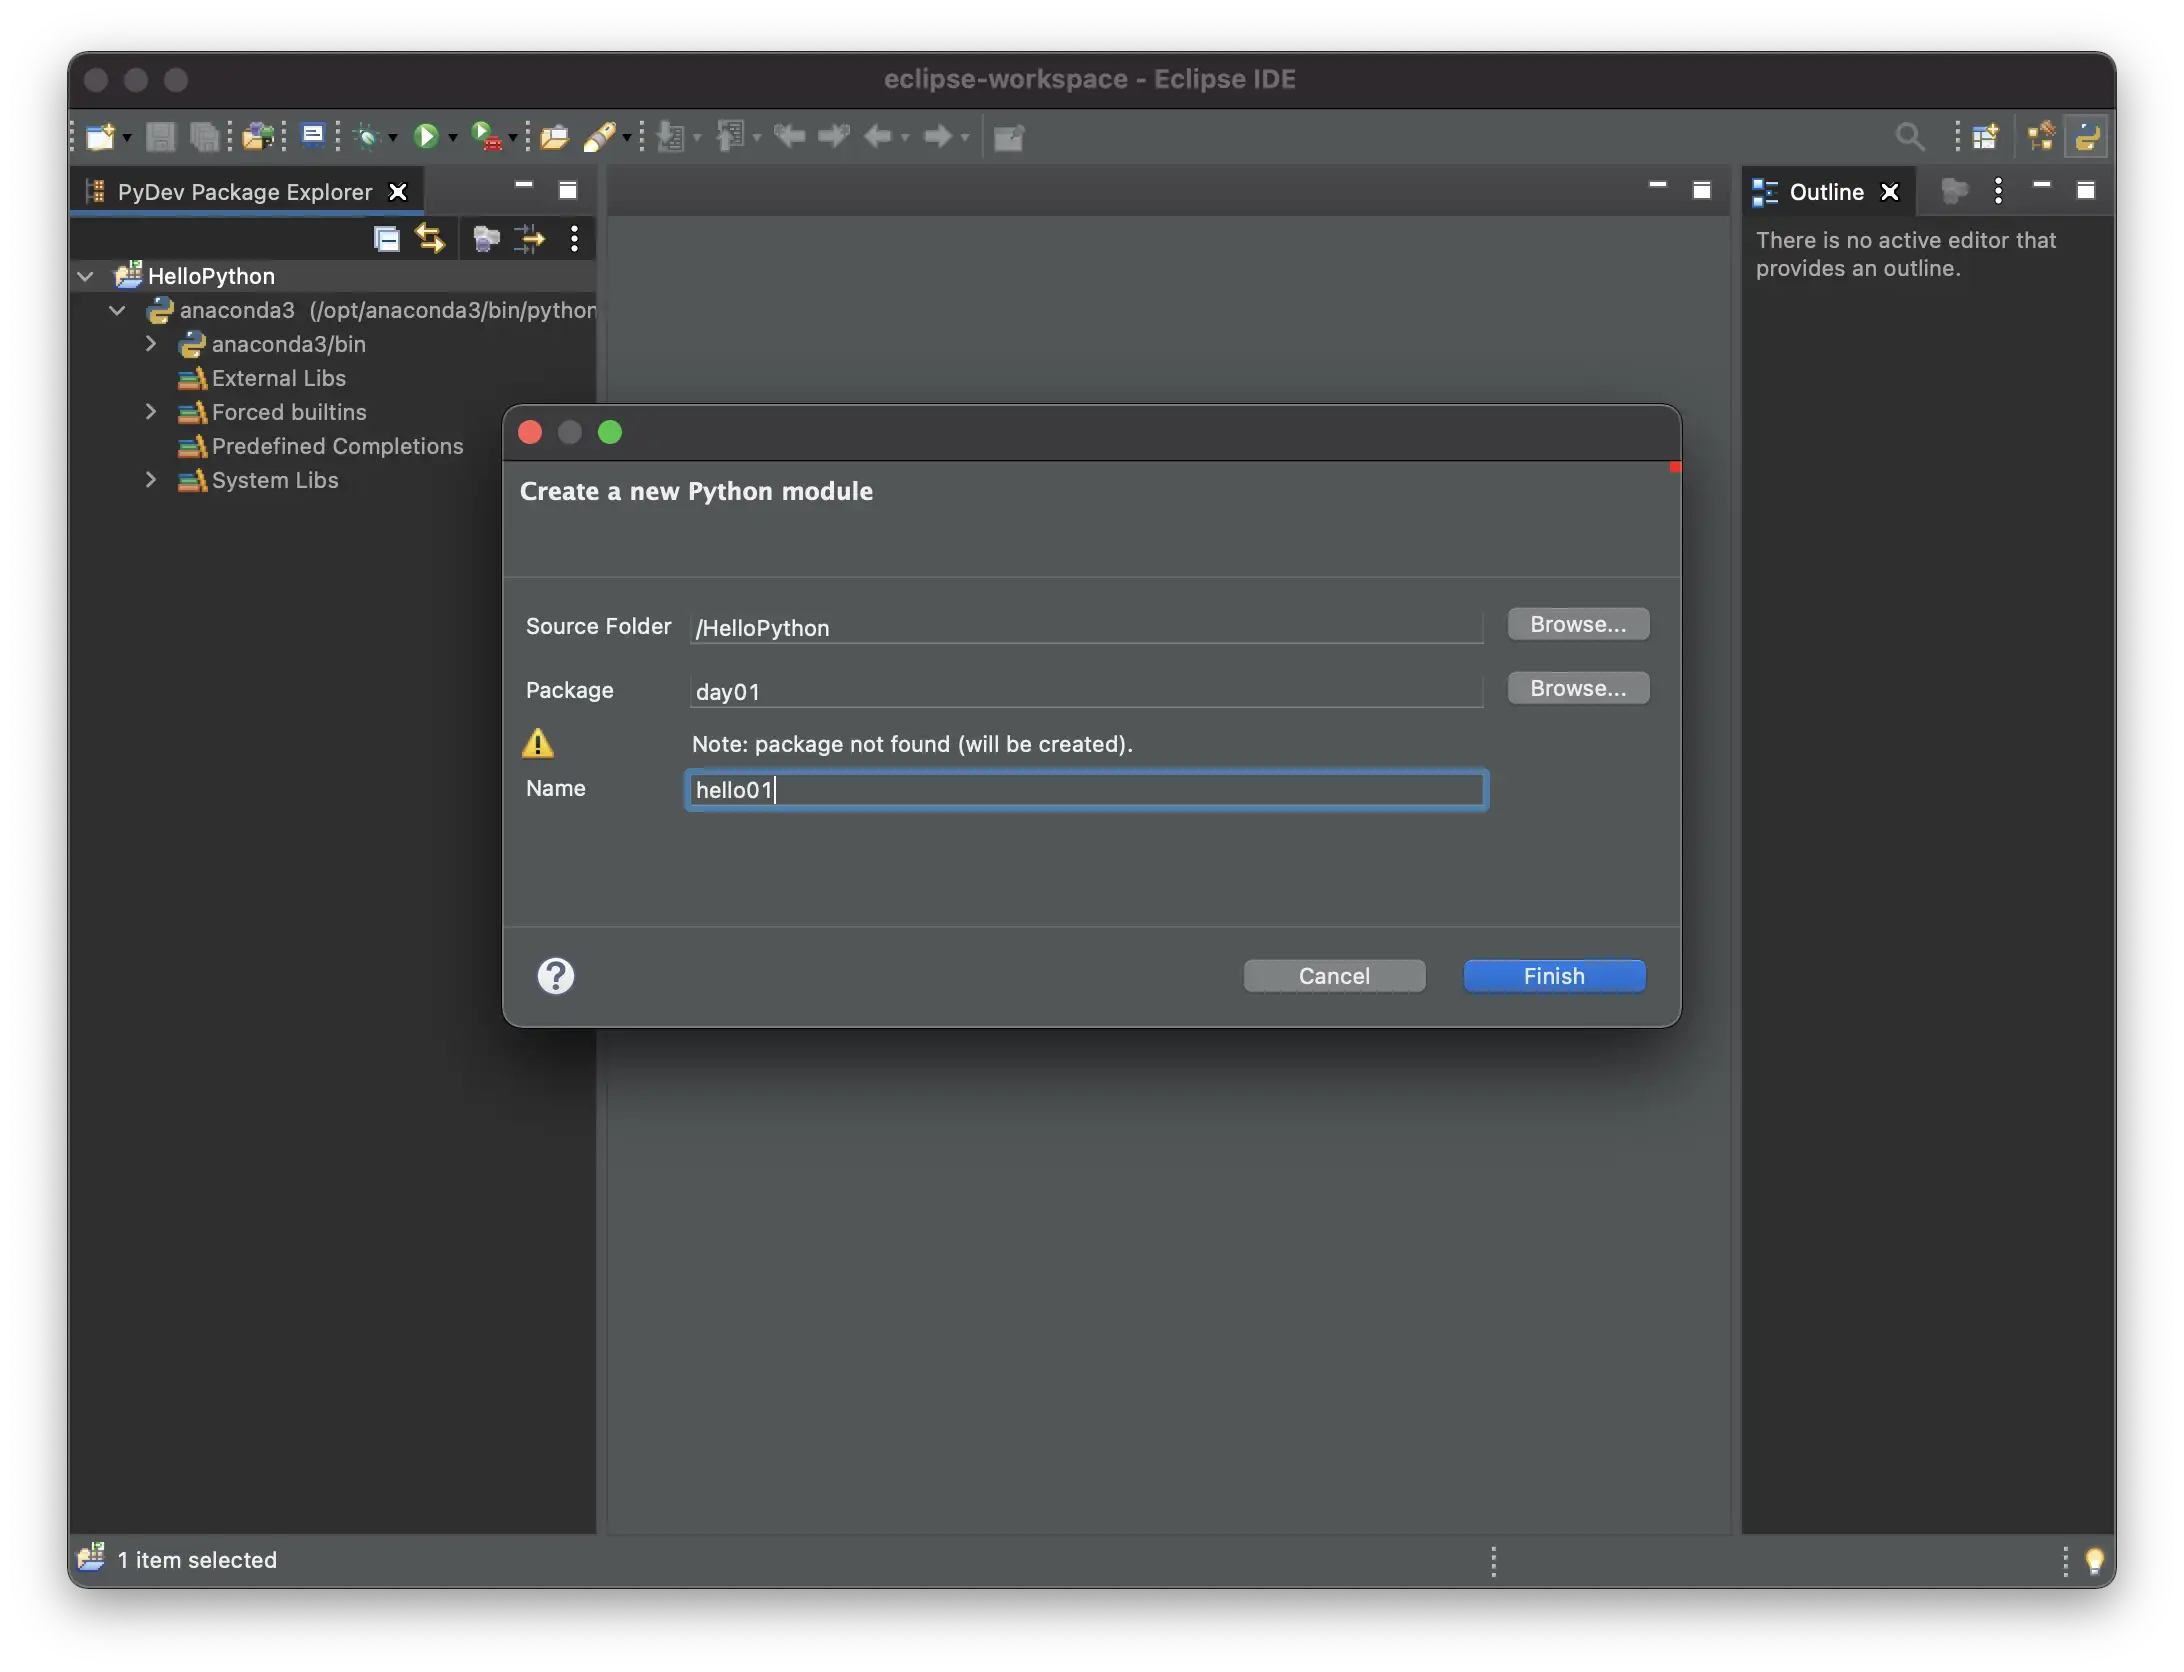The image size is (2184, 1672).
Task: Click the Search magnifier icon
Action: [x=1909, y=136]
